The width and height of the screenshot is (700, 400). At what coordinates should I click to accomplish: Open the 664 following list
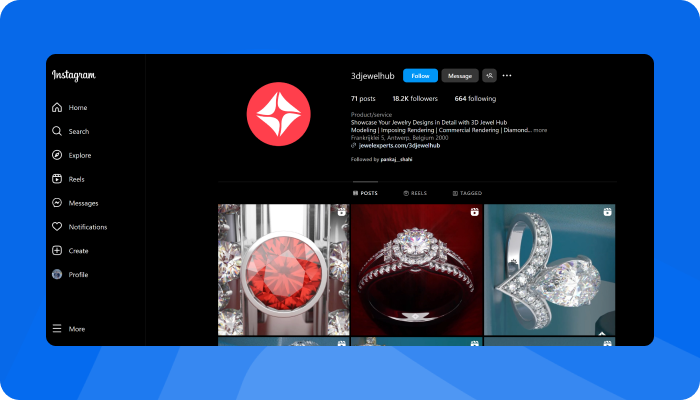[475, 99]
